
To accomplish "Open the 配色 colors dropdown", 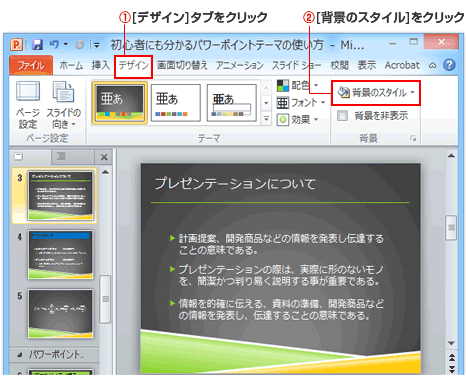I will (x=298, y=86).
